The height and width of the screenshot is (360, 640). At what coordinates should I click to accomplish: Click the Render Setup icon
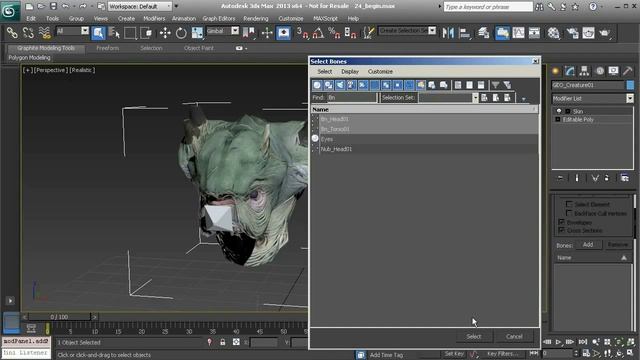click(x=572, y=33)
